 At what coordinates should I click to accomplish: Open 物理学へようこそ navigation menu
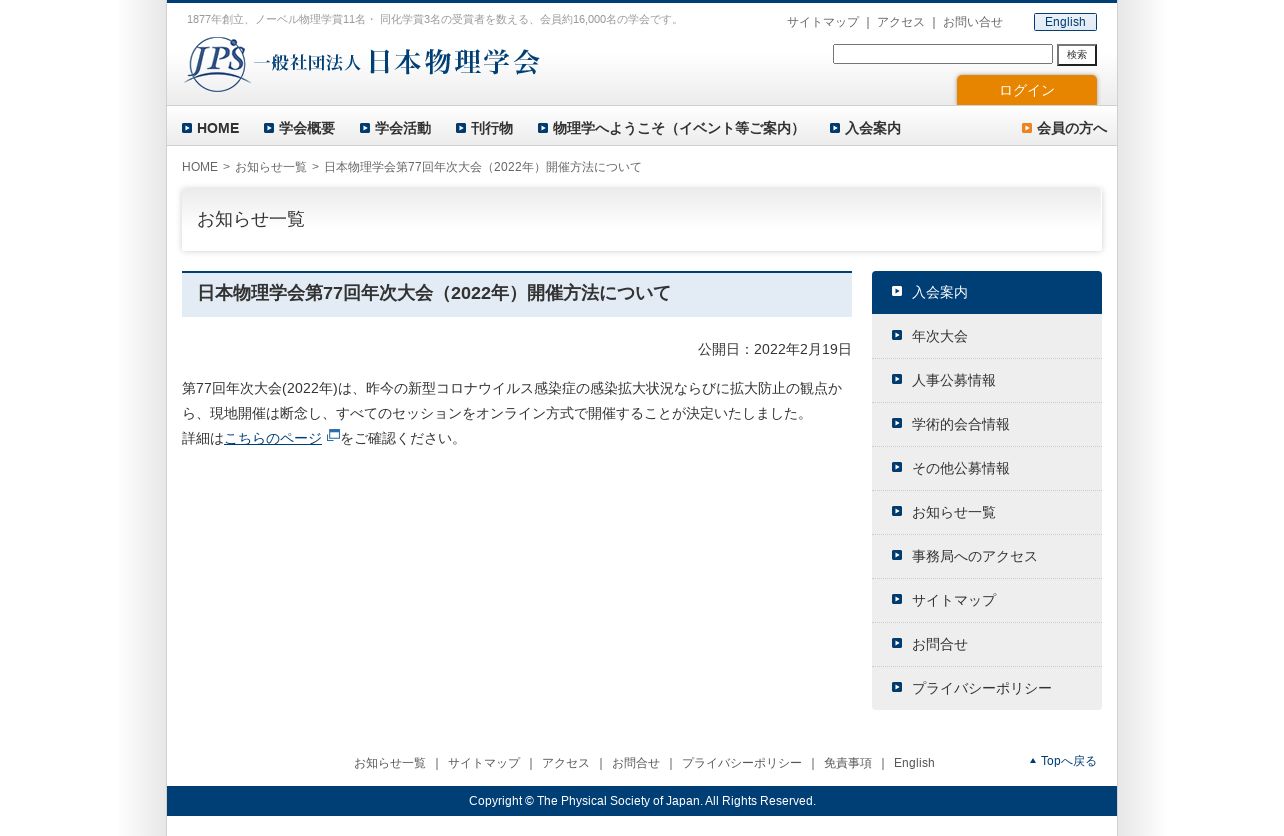(672, 128)
